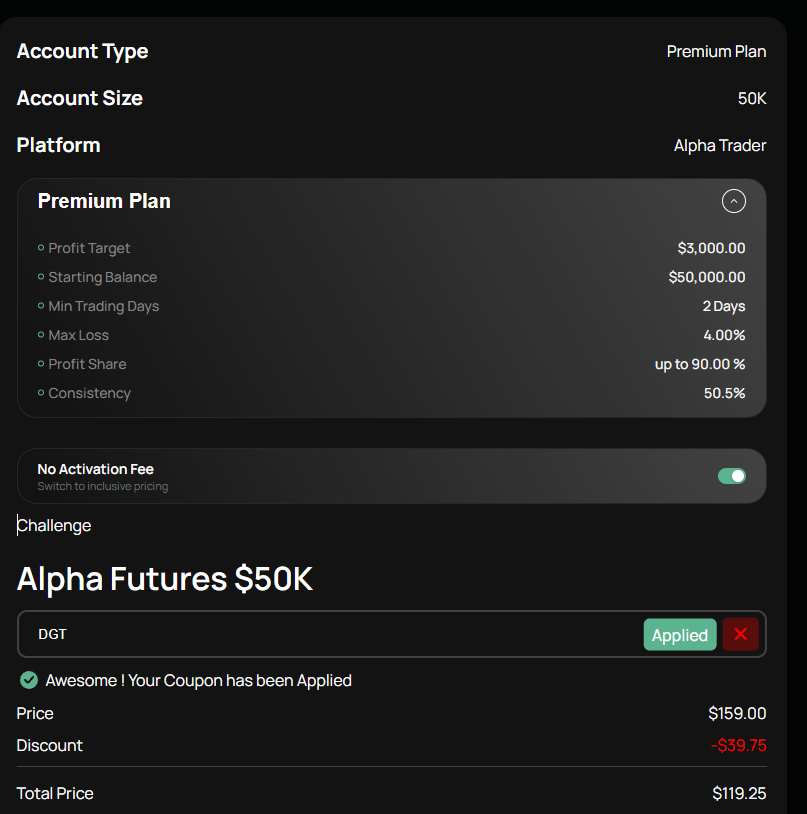Click the "Starting Balance" label
807x814 pixels.
tap(102, 277)
